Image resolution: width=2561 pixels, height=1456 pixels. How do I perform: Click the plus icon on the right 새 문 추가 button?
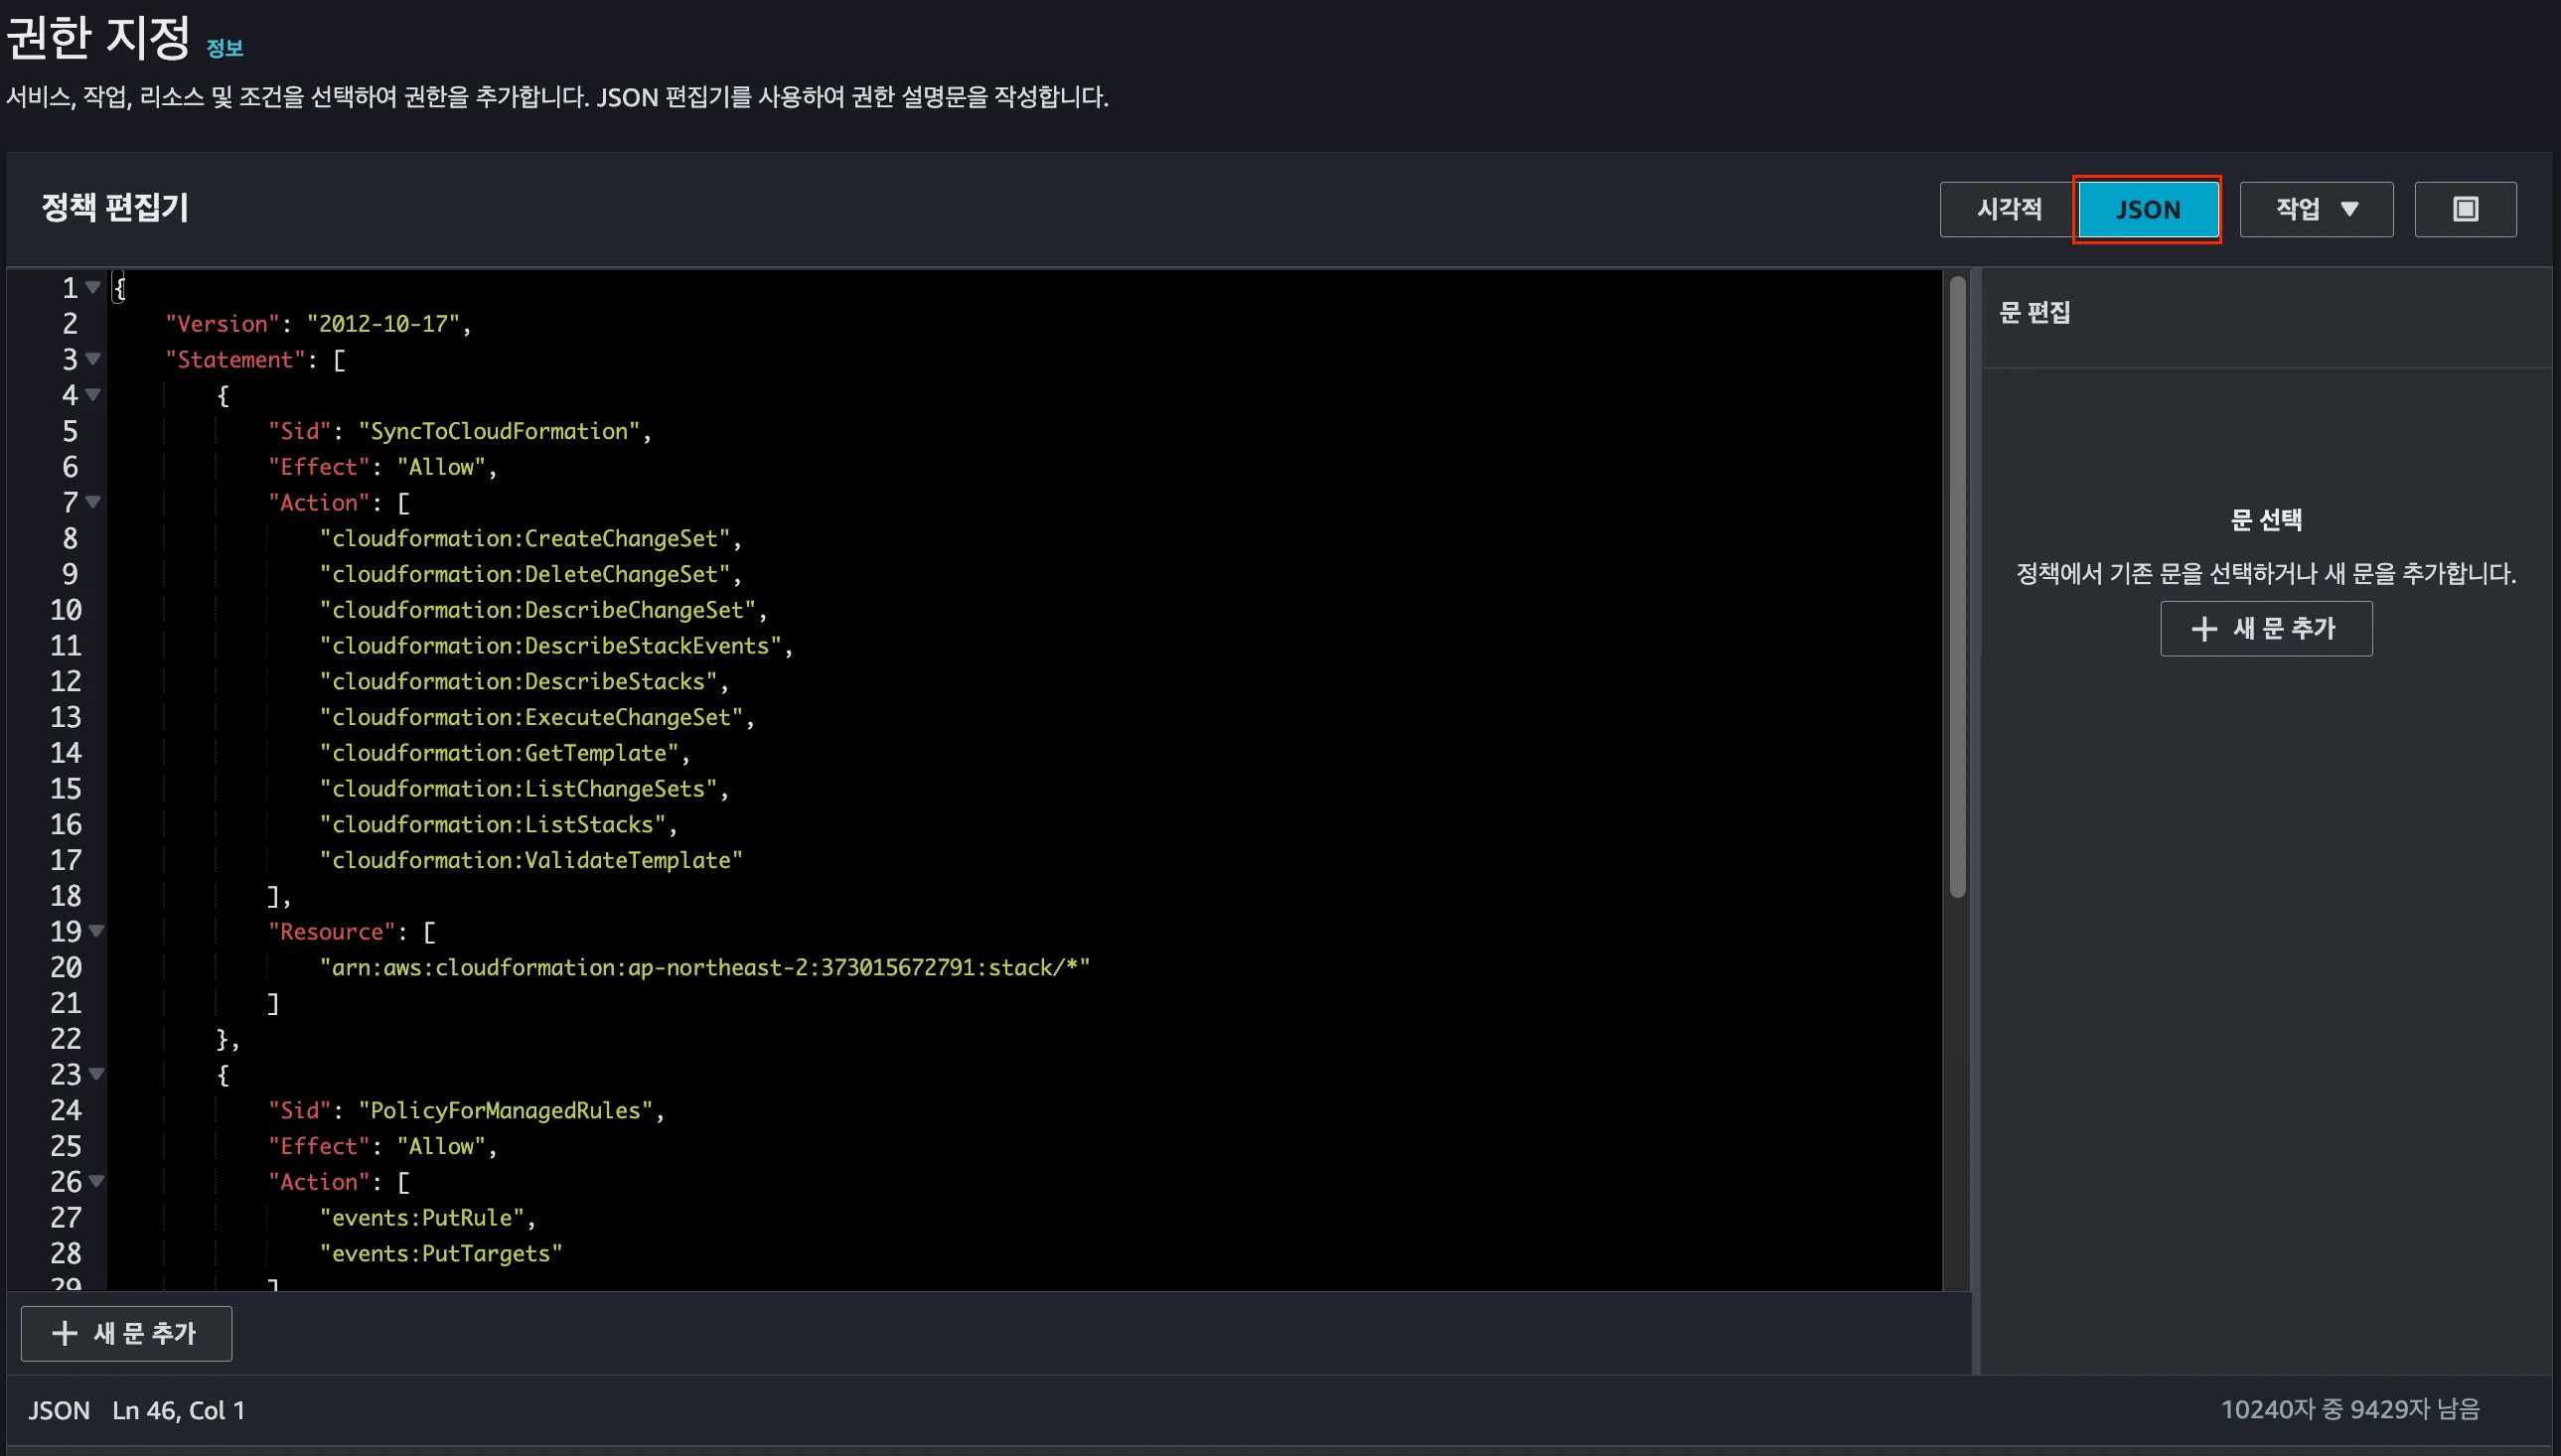[2204, 628]
